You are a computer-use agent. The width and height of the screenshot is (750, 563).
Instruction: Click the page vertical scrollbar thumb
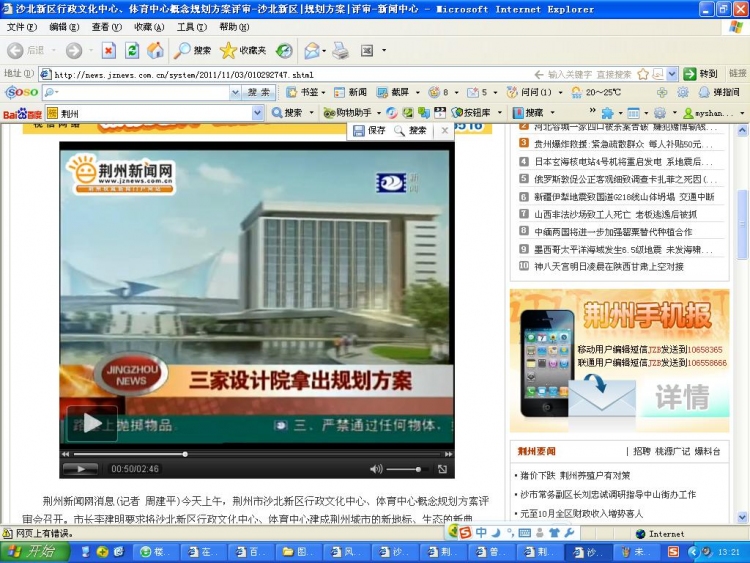[742, 224]
